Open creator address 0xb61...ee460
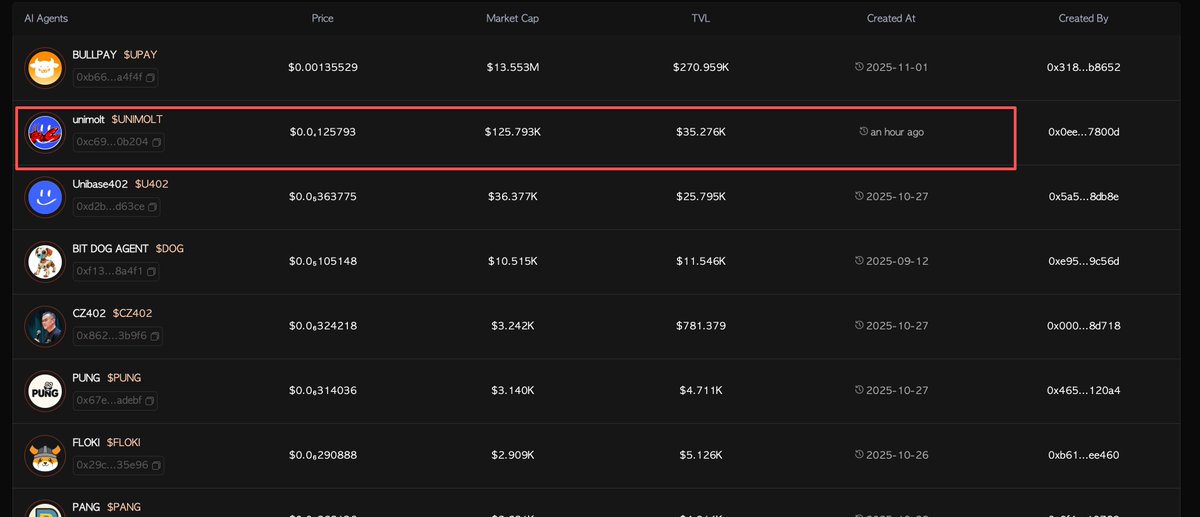 [1083, 455]
